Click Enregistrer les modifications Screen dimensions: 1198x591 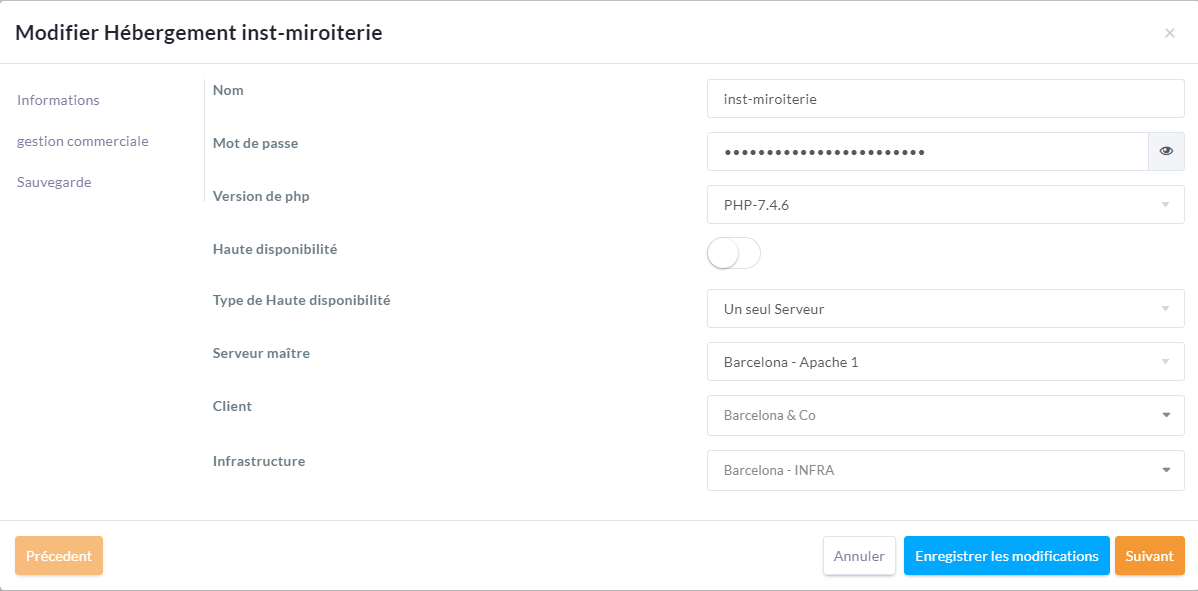[1006, 556]
